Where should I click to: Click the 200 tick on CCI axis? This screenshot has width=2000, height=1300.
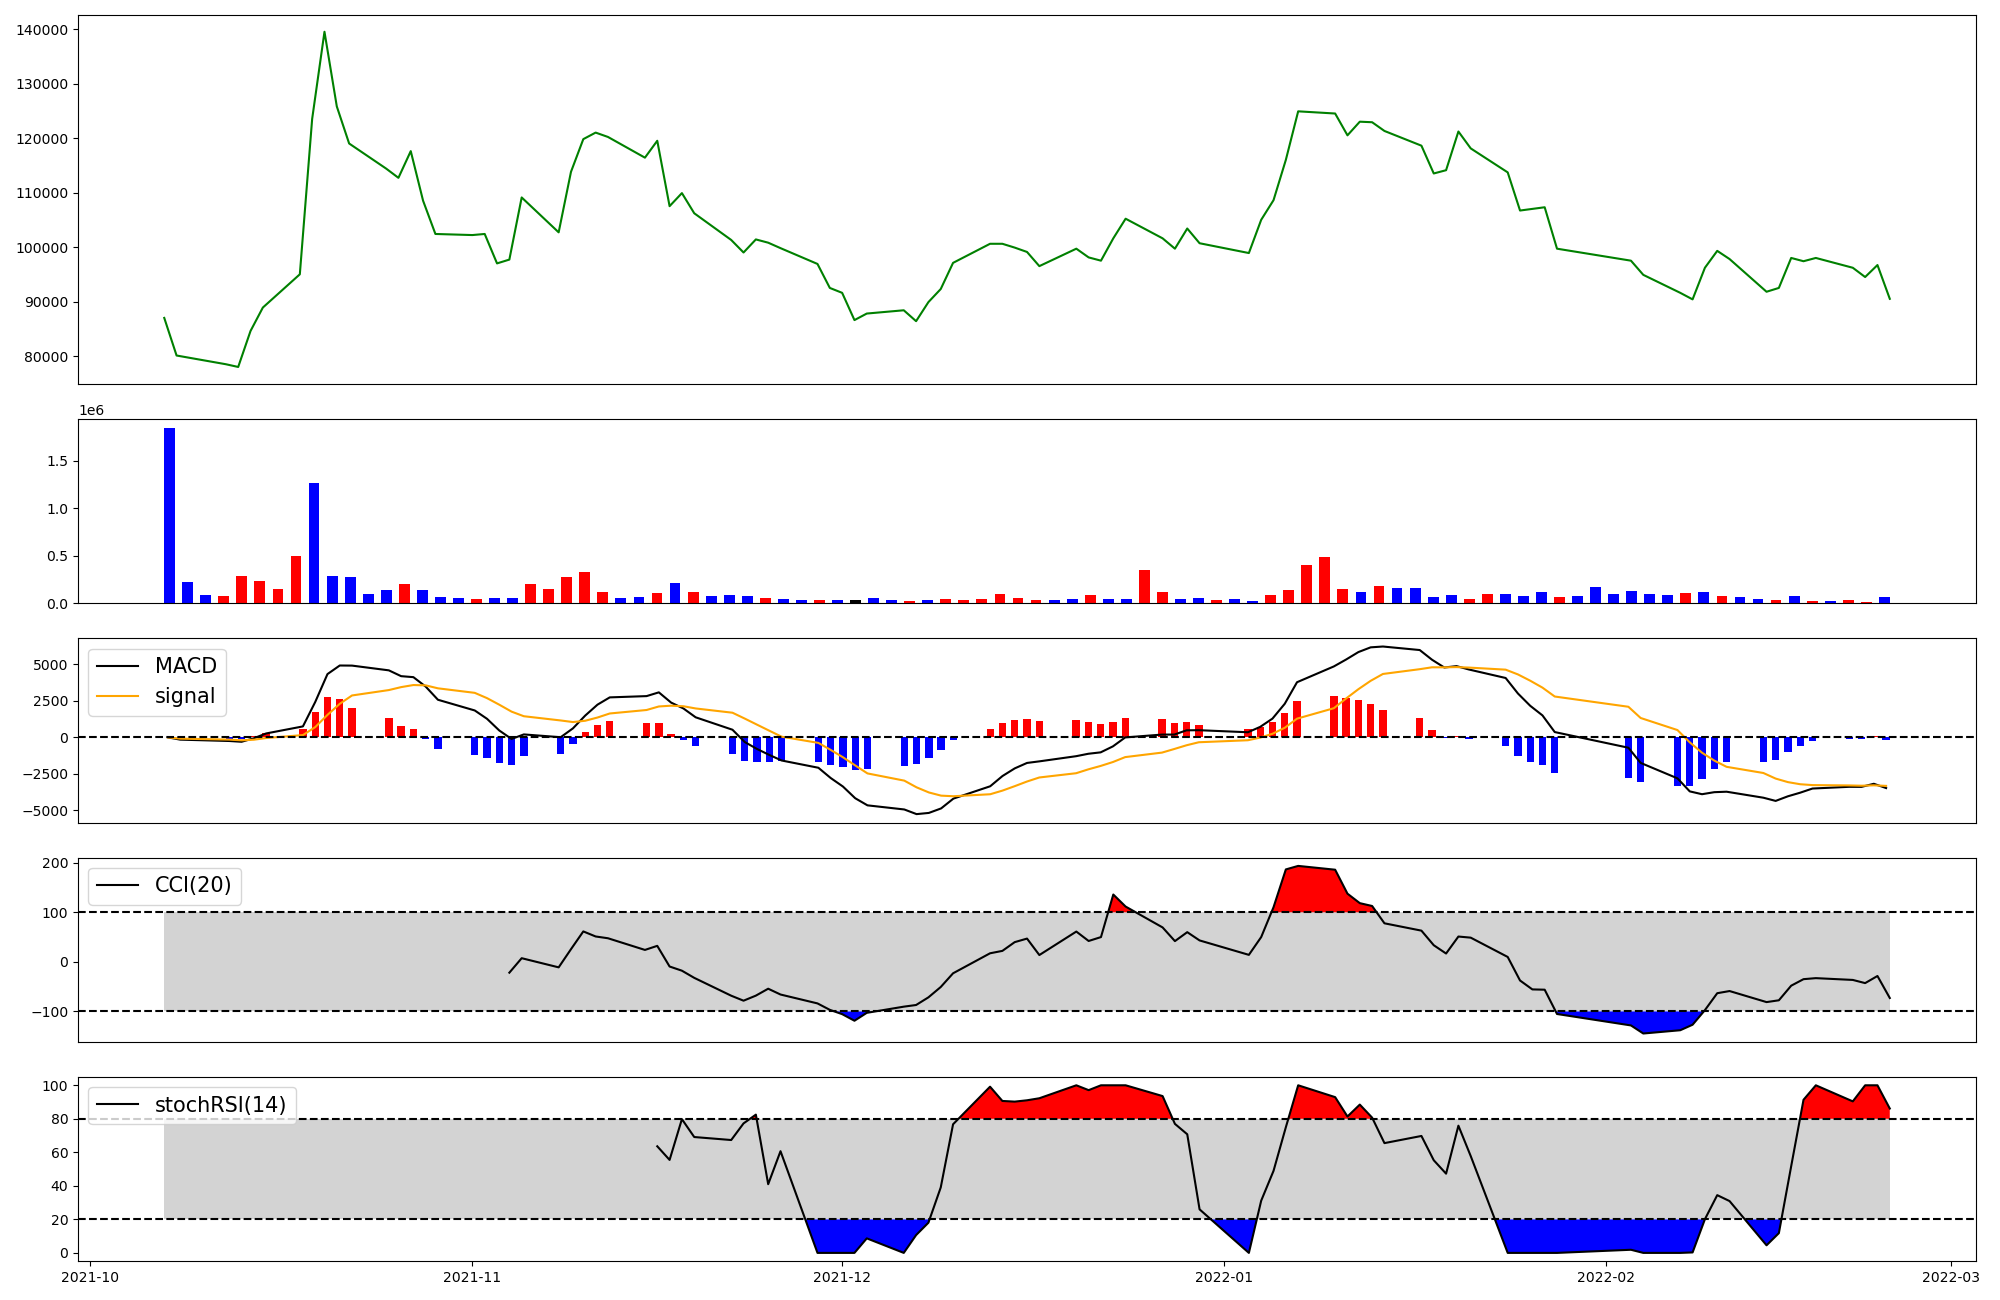(57, 863)
